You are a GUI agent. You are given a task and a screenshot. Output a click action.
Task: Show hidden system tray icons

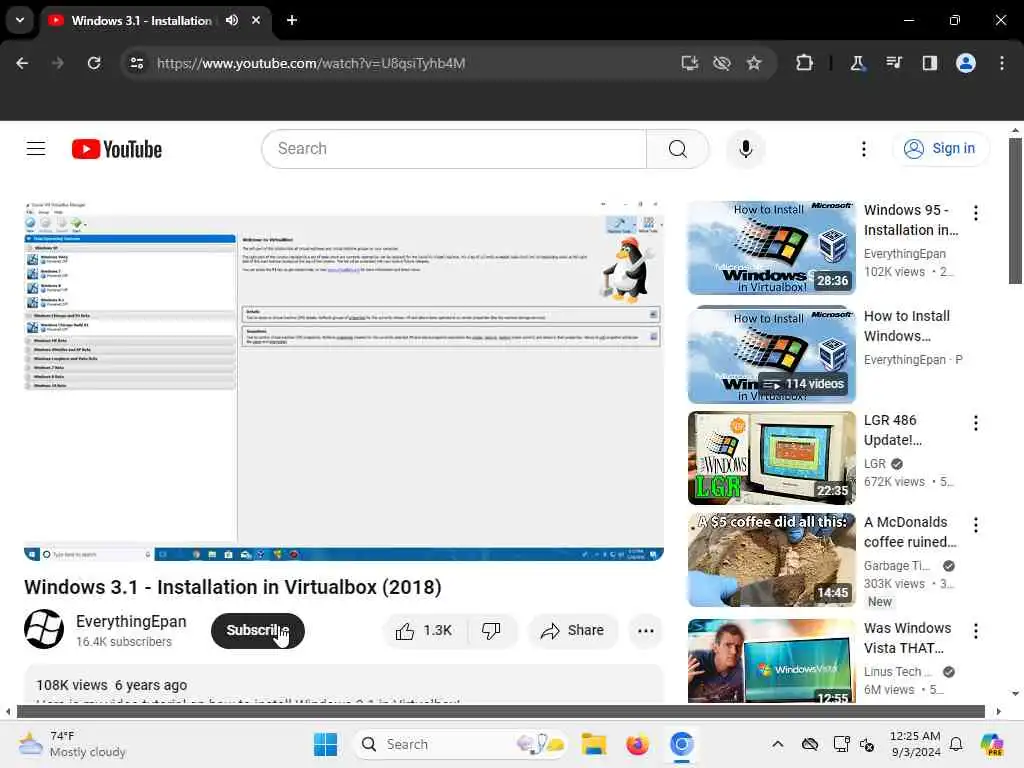tap(777, 744)
